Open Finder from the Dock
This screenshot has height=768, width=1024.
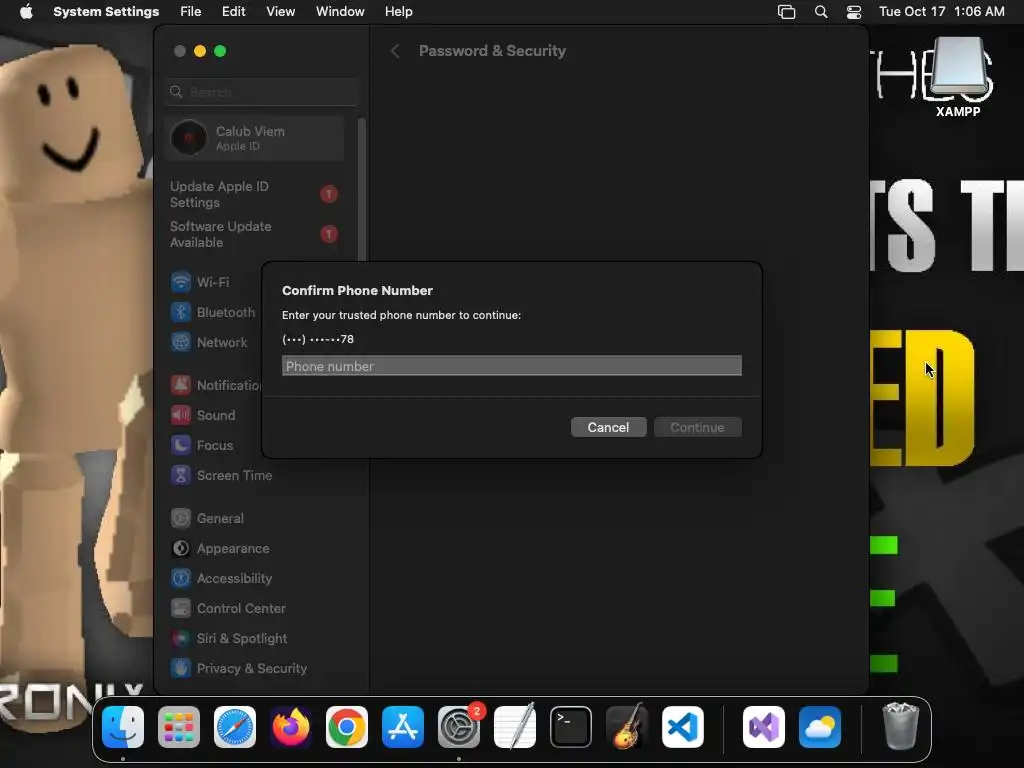[x=123, y=727]
